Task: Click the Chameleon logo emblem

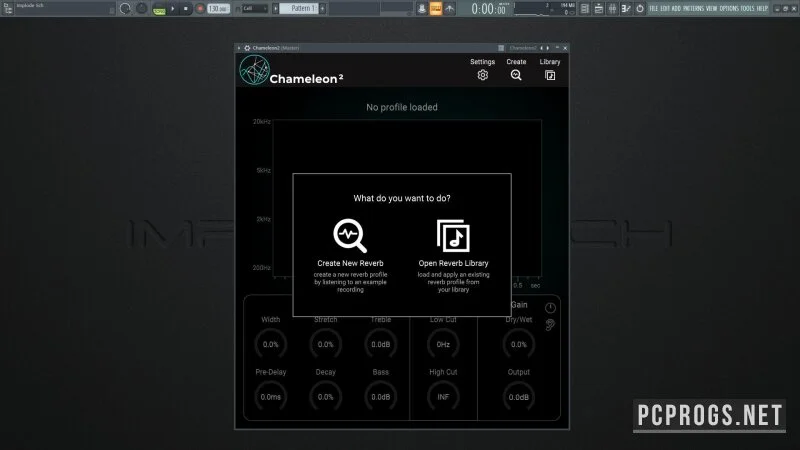Action: point(254,70)
